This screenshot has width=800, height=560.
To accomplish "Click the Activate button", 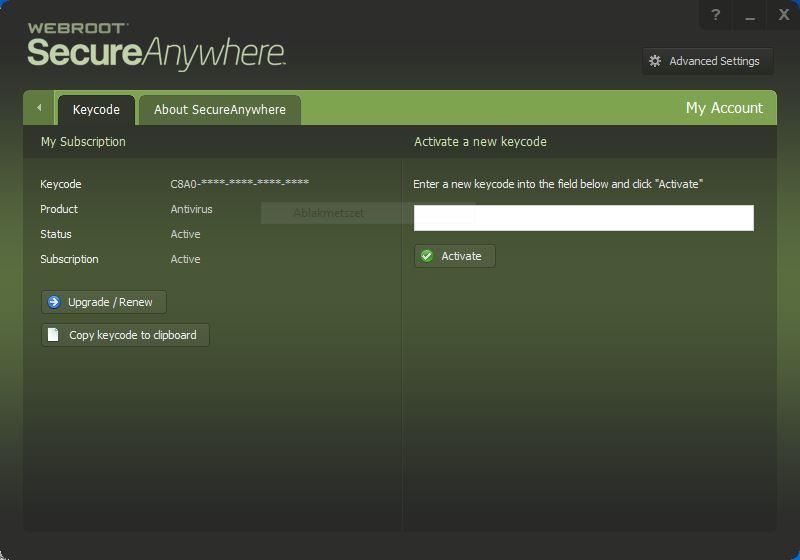I will [x=455, y=256].
